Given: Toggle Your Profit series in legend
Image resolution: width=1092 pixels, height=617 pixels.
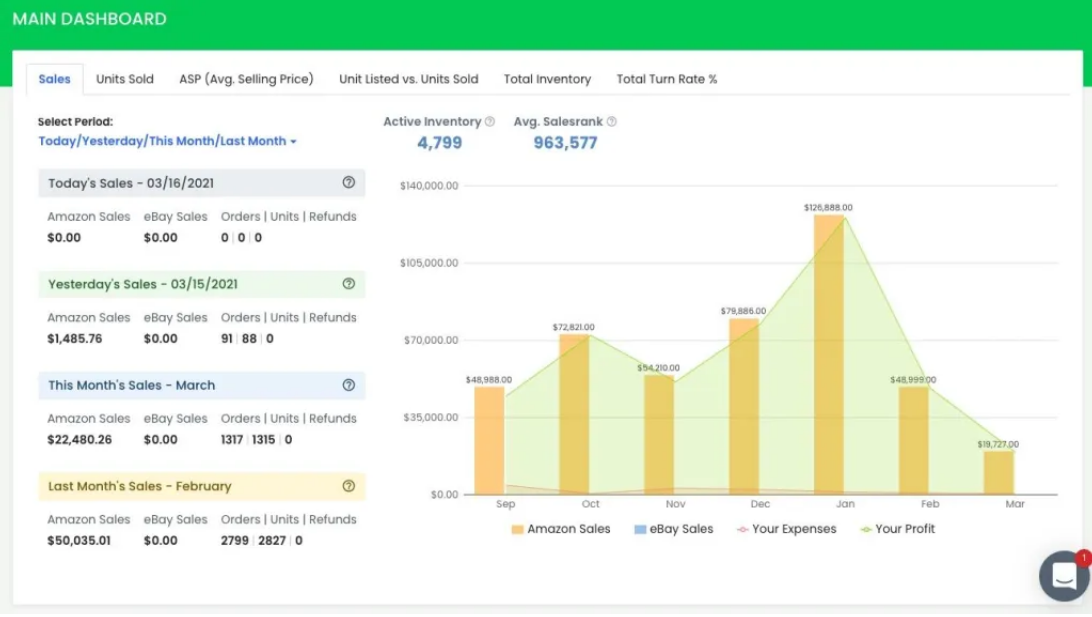Looking at the screenshot, I should click(x=897, y=529).
